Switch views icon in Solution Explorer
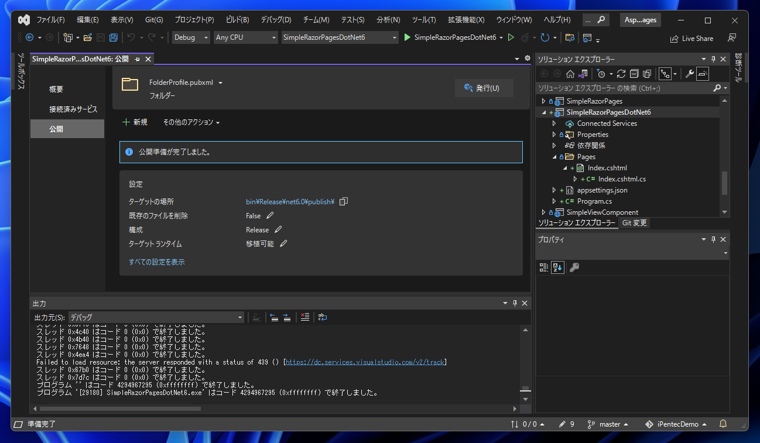The height and width of the screenshot is (443, 760). click(583, 74)
